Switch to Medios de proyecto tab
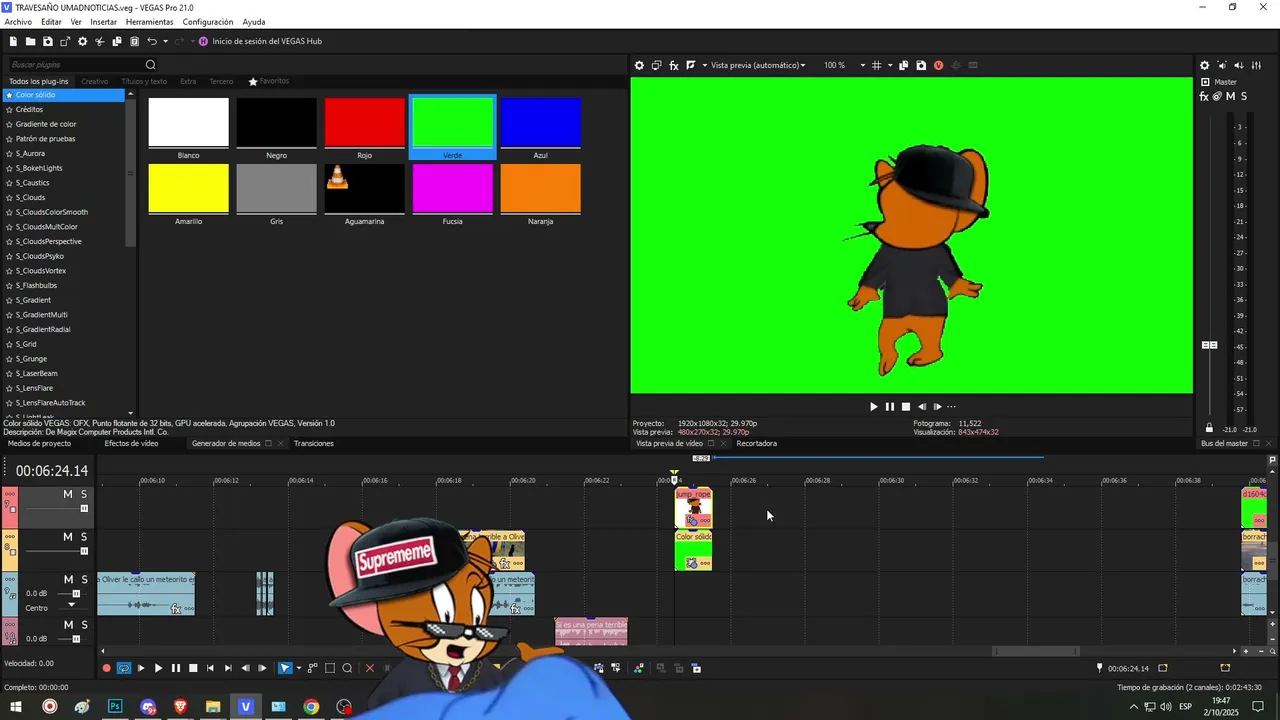 (x=40, y=443)
